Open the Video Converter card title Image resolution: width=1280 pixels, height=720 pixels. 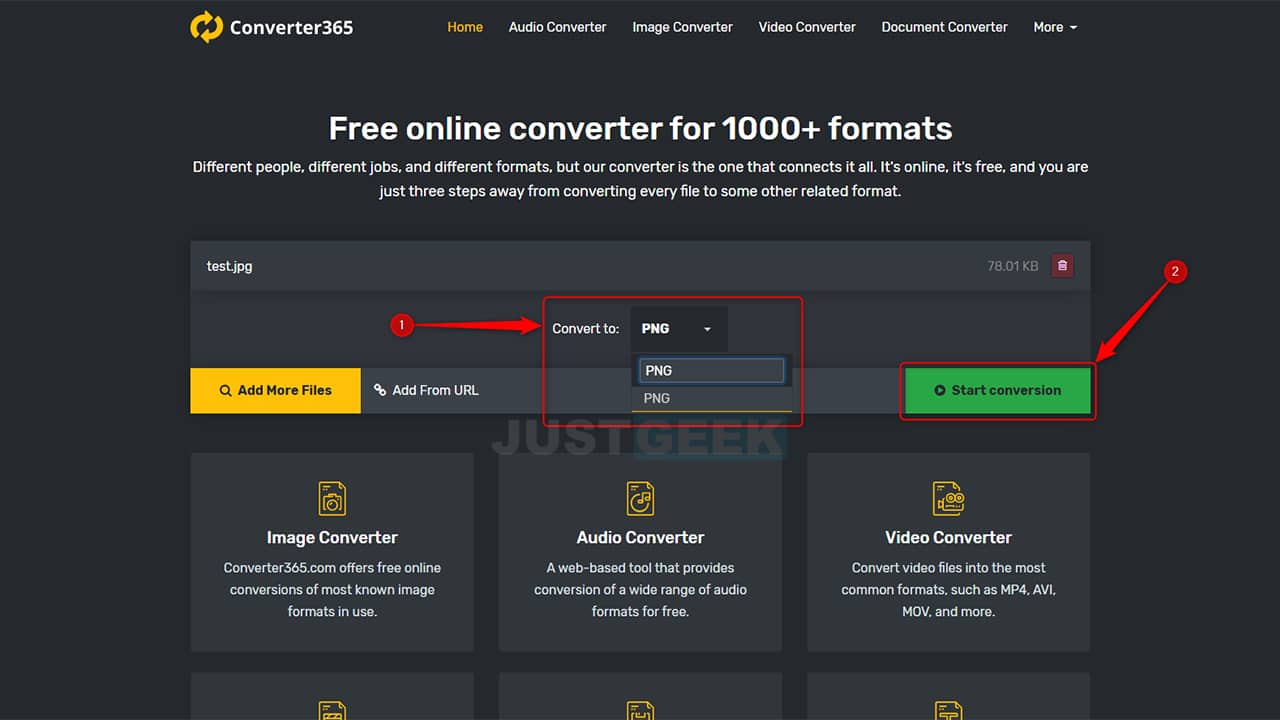coord(948,538)
